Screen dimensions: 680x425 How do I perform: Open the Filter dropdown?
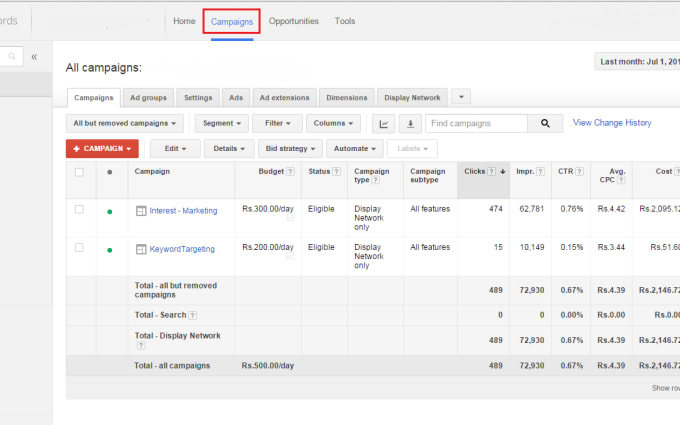(278, 124)
